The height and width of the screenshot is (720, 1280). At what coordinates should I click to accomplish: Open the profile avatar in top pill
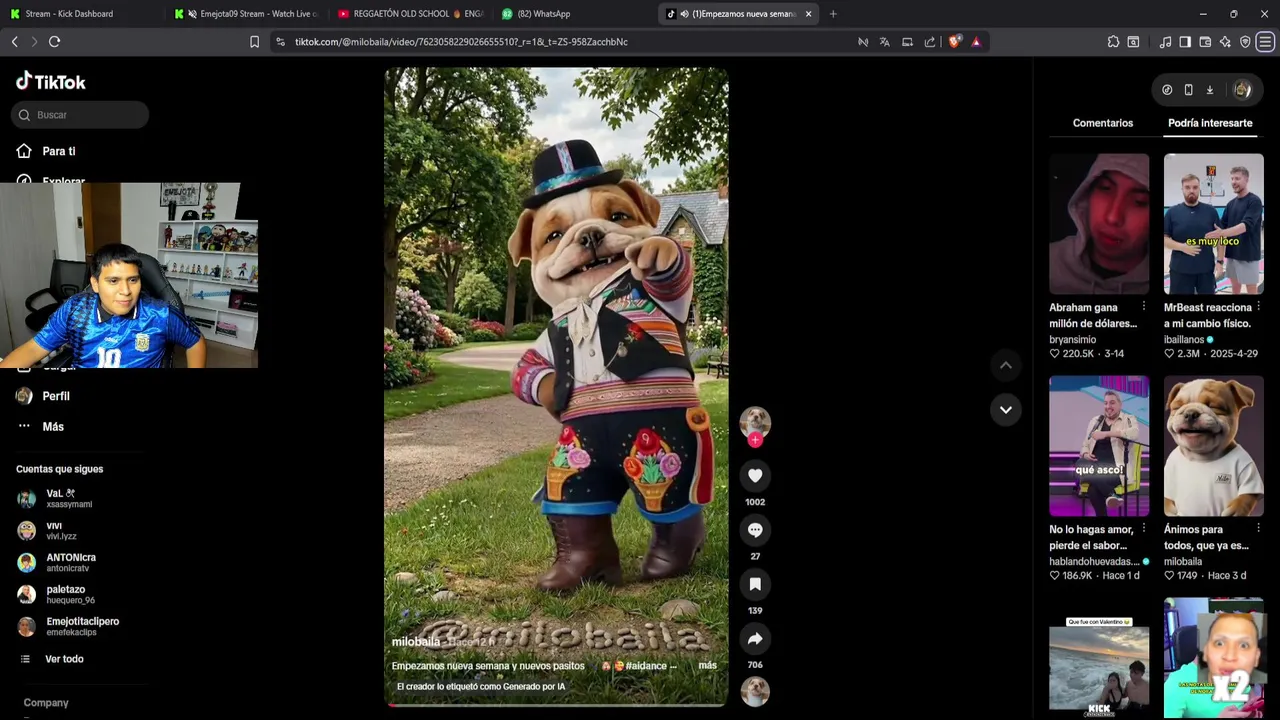tap(1242, 90)
